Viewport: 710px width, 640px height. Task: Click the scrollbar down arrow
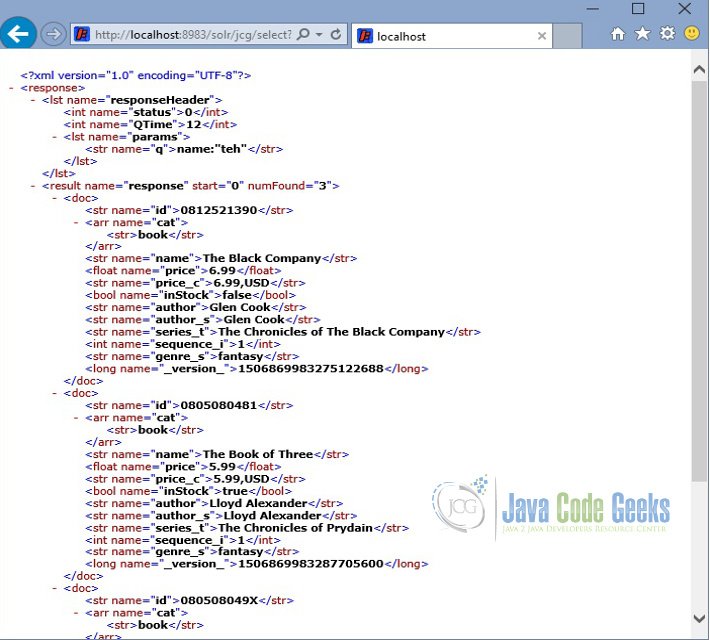[699, 619]
